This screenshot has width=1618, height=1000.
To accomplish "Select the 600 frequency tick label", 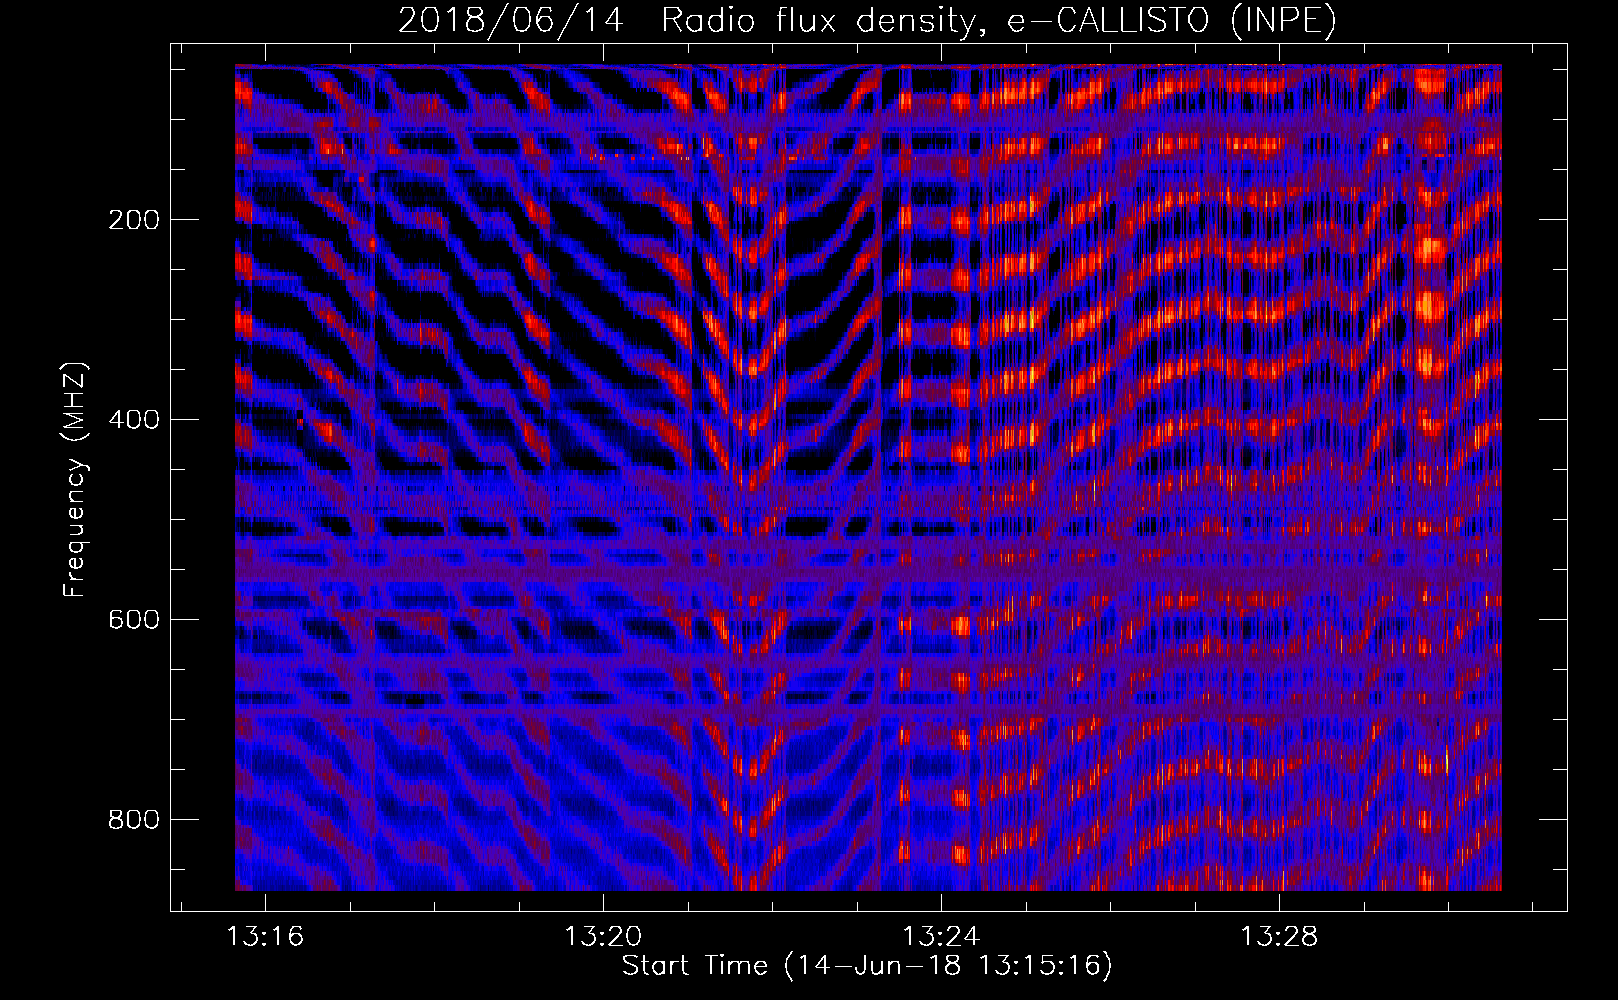I will 134,620.
